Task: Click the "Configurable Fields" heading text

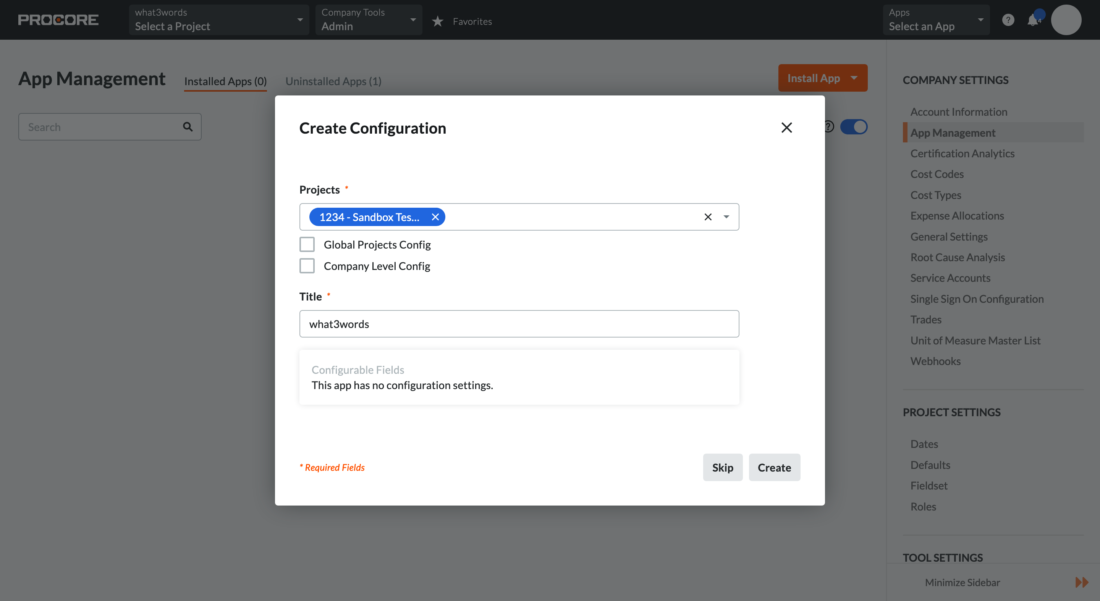Action: pos(358,370)
